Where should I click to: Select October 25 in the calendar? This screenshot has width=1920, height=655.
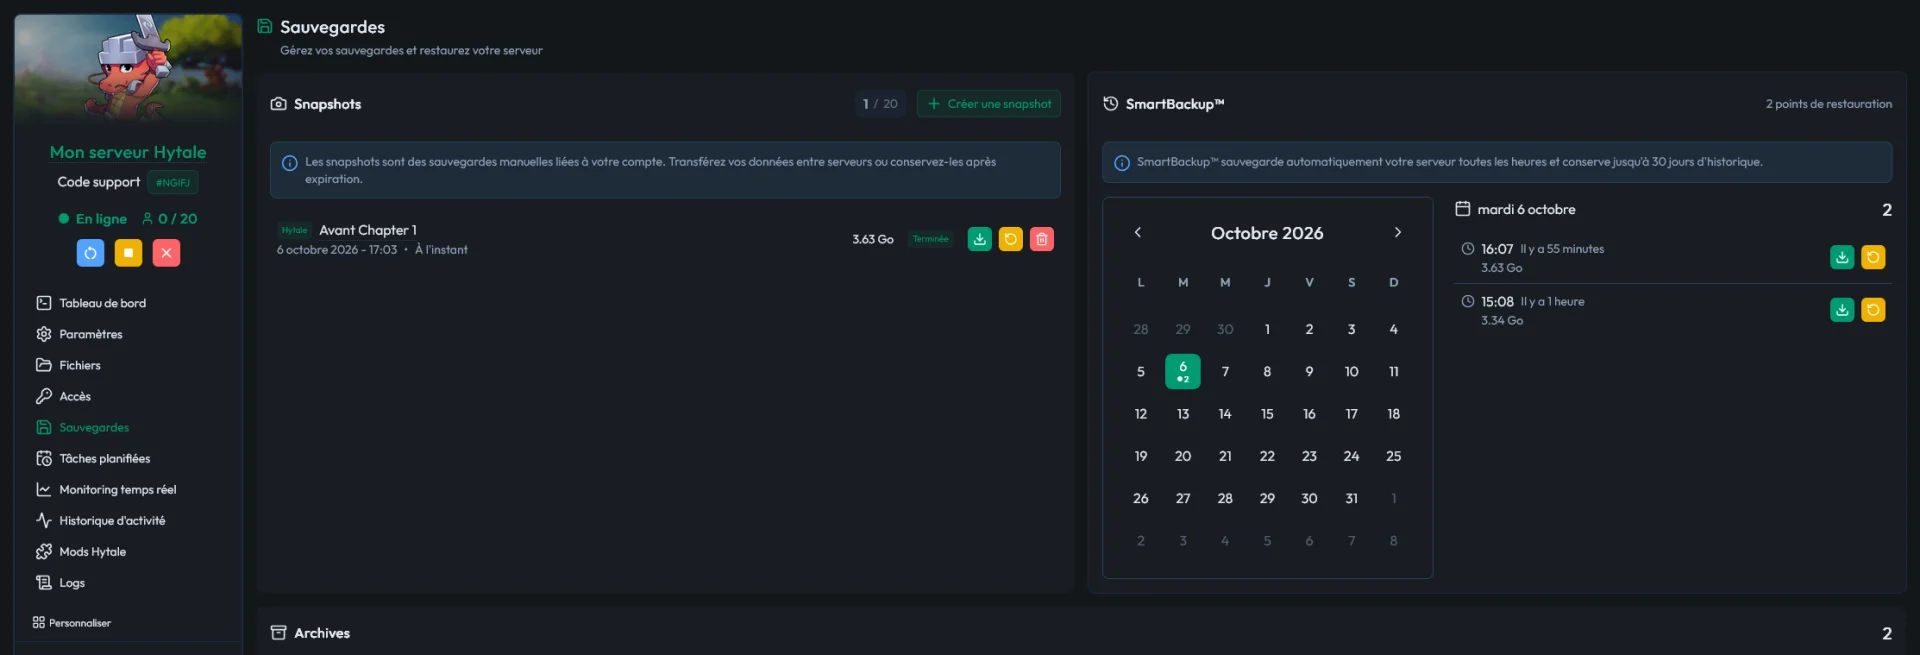[1393, 456]
